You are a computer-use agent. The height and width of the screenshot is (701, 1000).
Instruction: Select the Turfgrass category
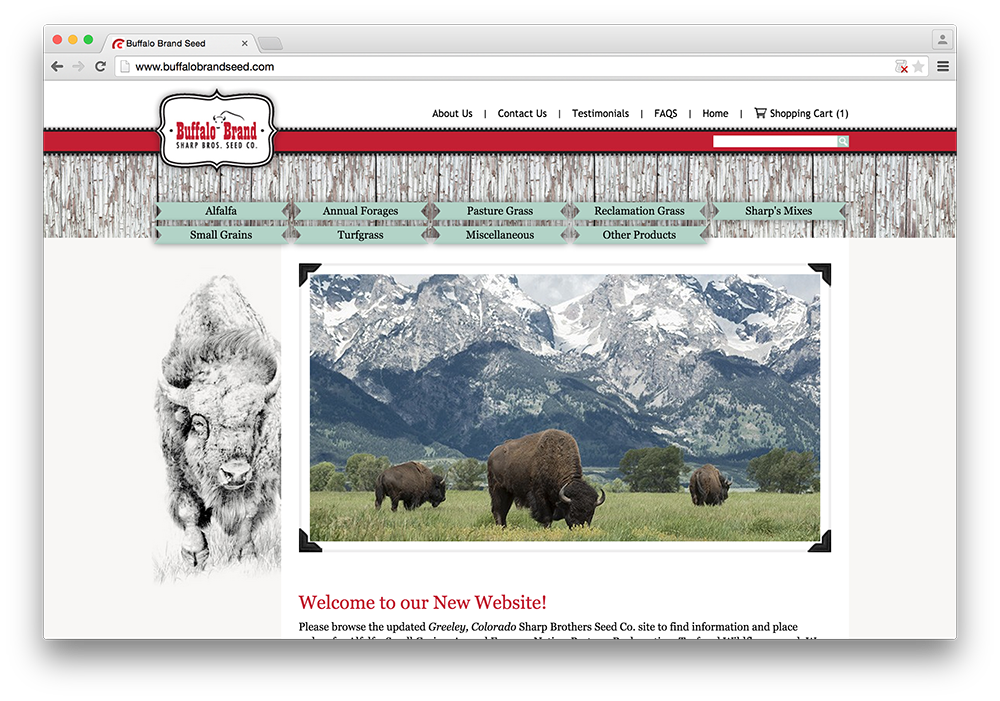[x=360, y=235]
